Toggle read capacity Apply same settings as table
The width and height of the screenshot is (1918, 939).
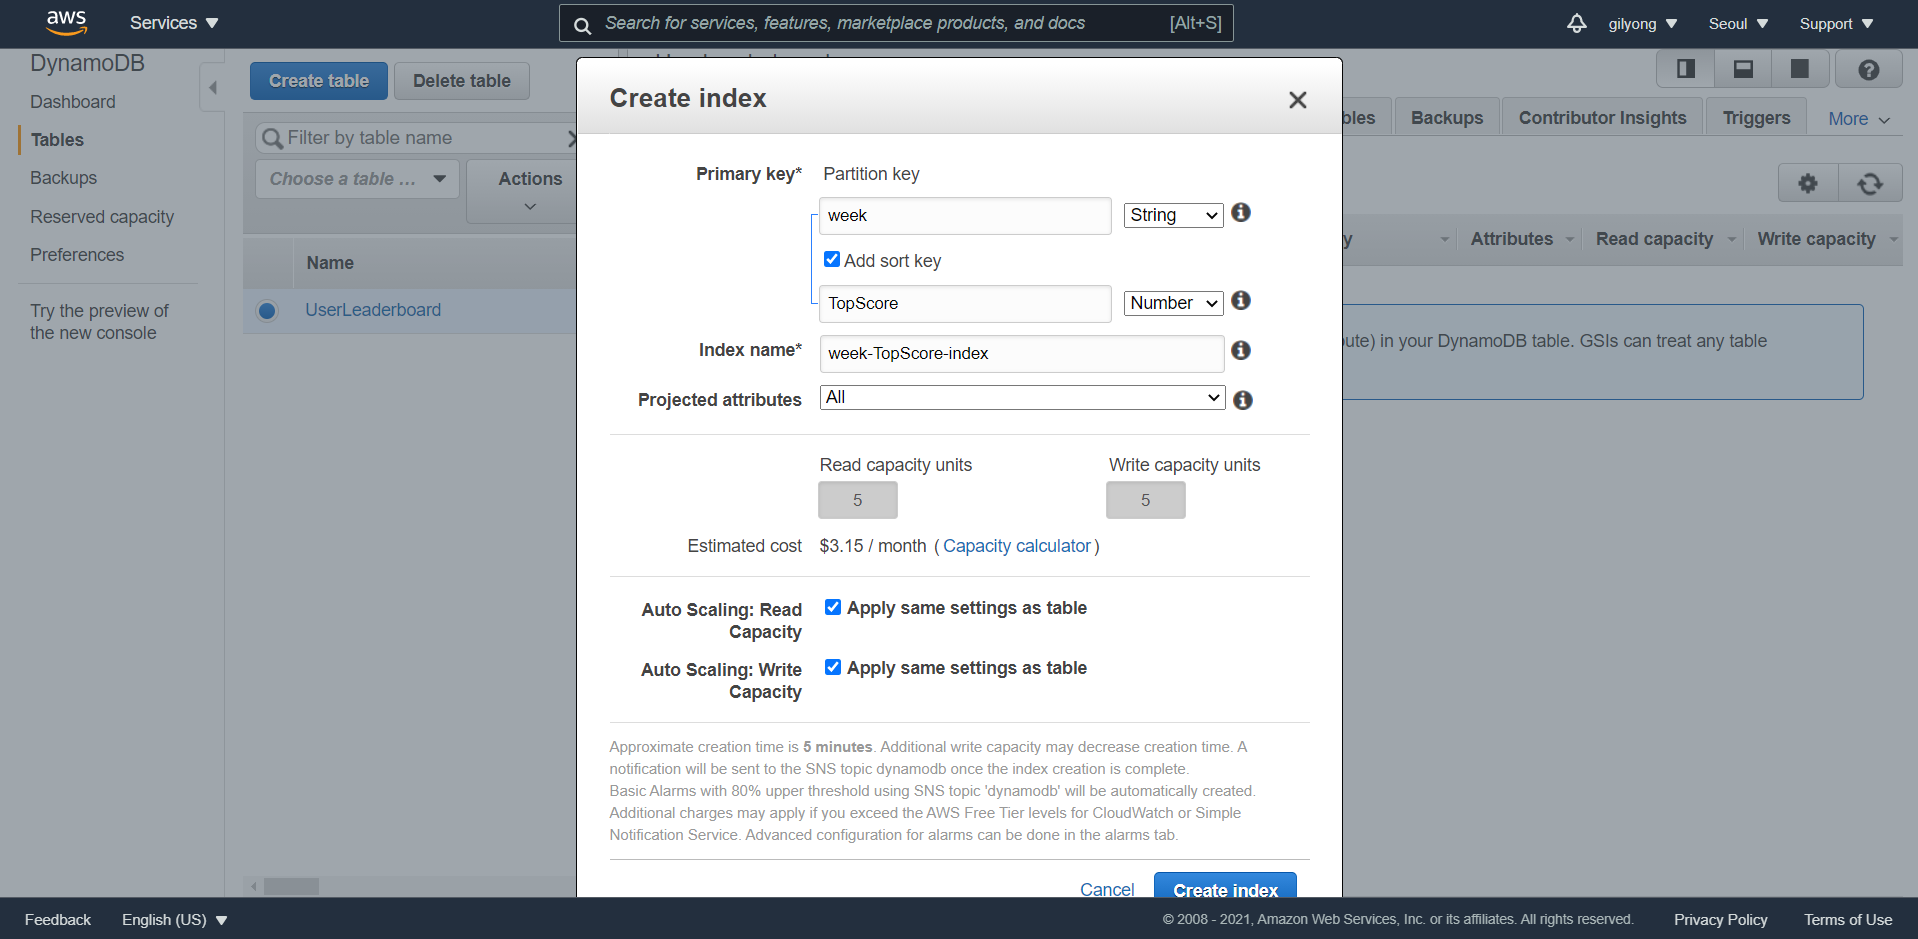(x=833, y=607)
